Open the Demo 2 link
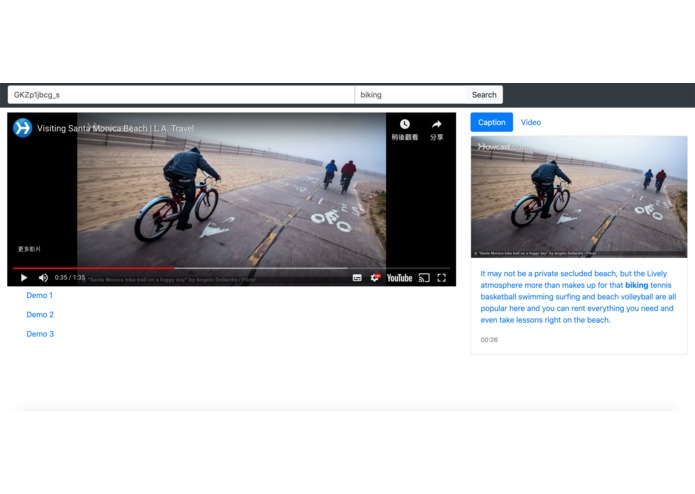695x494 pixels. tap(40, 315)
